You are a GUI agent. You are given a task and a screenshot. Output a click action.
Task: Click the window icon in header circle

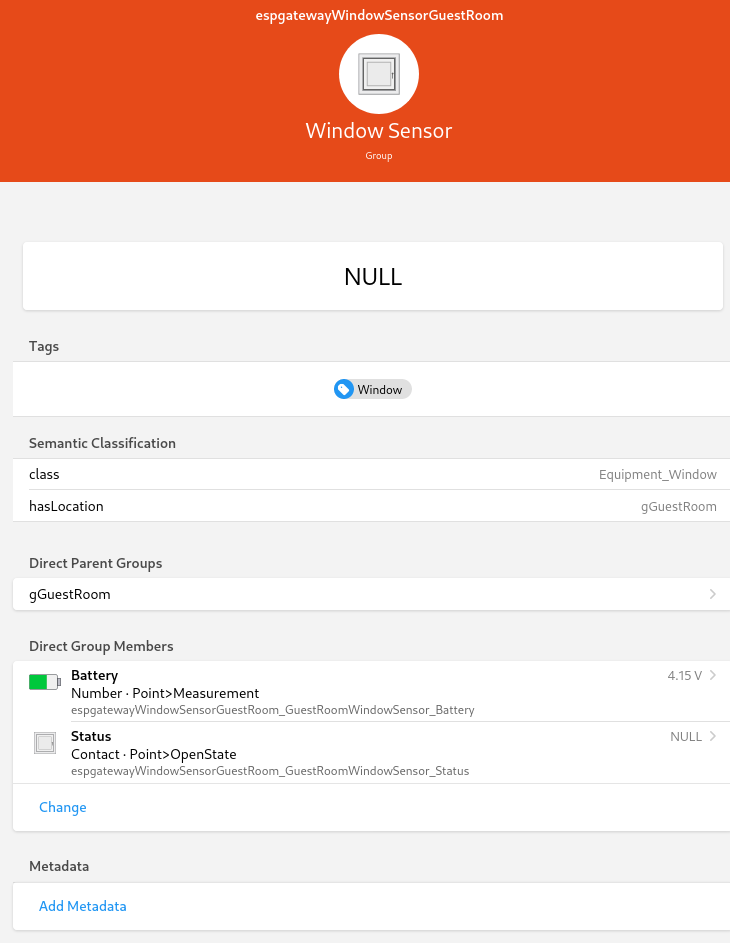[379, 74]
